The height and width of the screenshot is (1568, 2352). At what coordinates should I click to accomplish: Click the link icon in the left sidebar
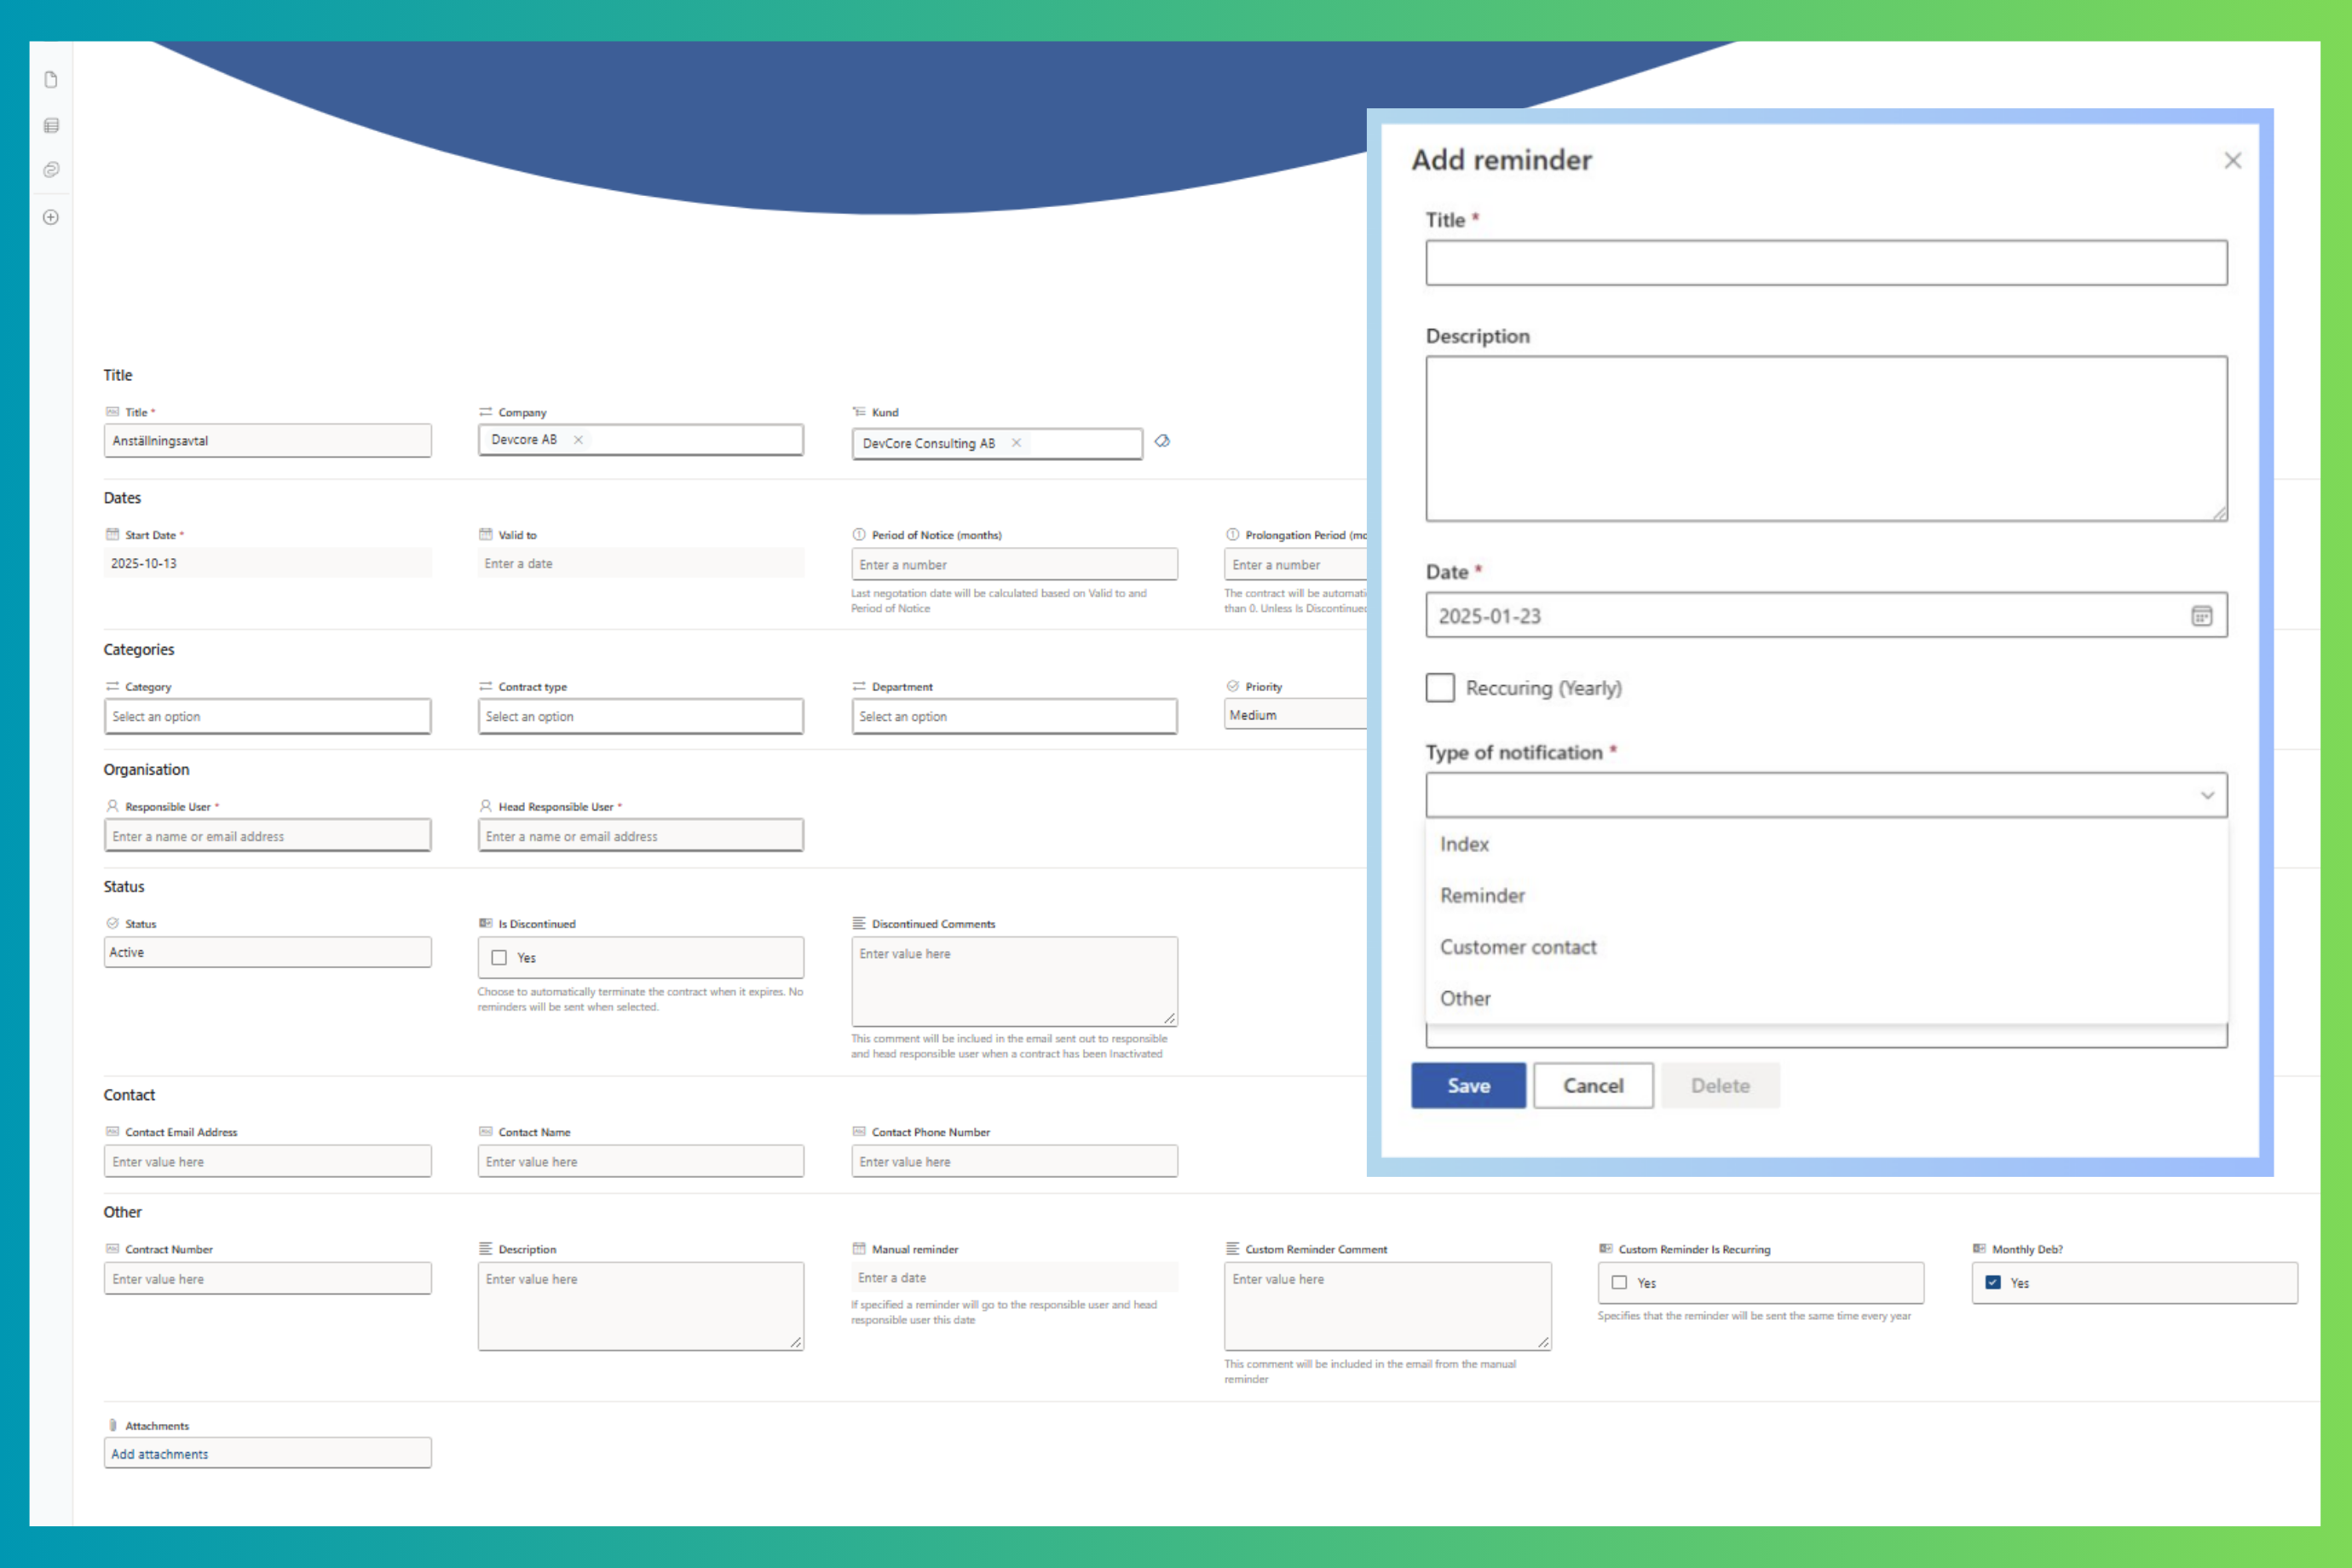pos(51,170)
